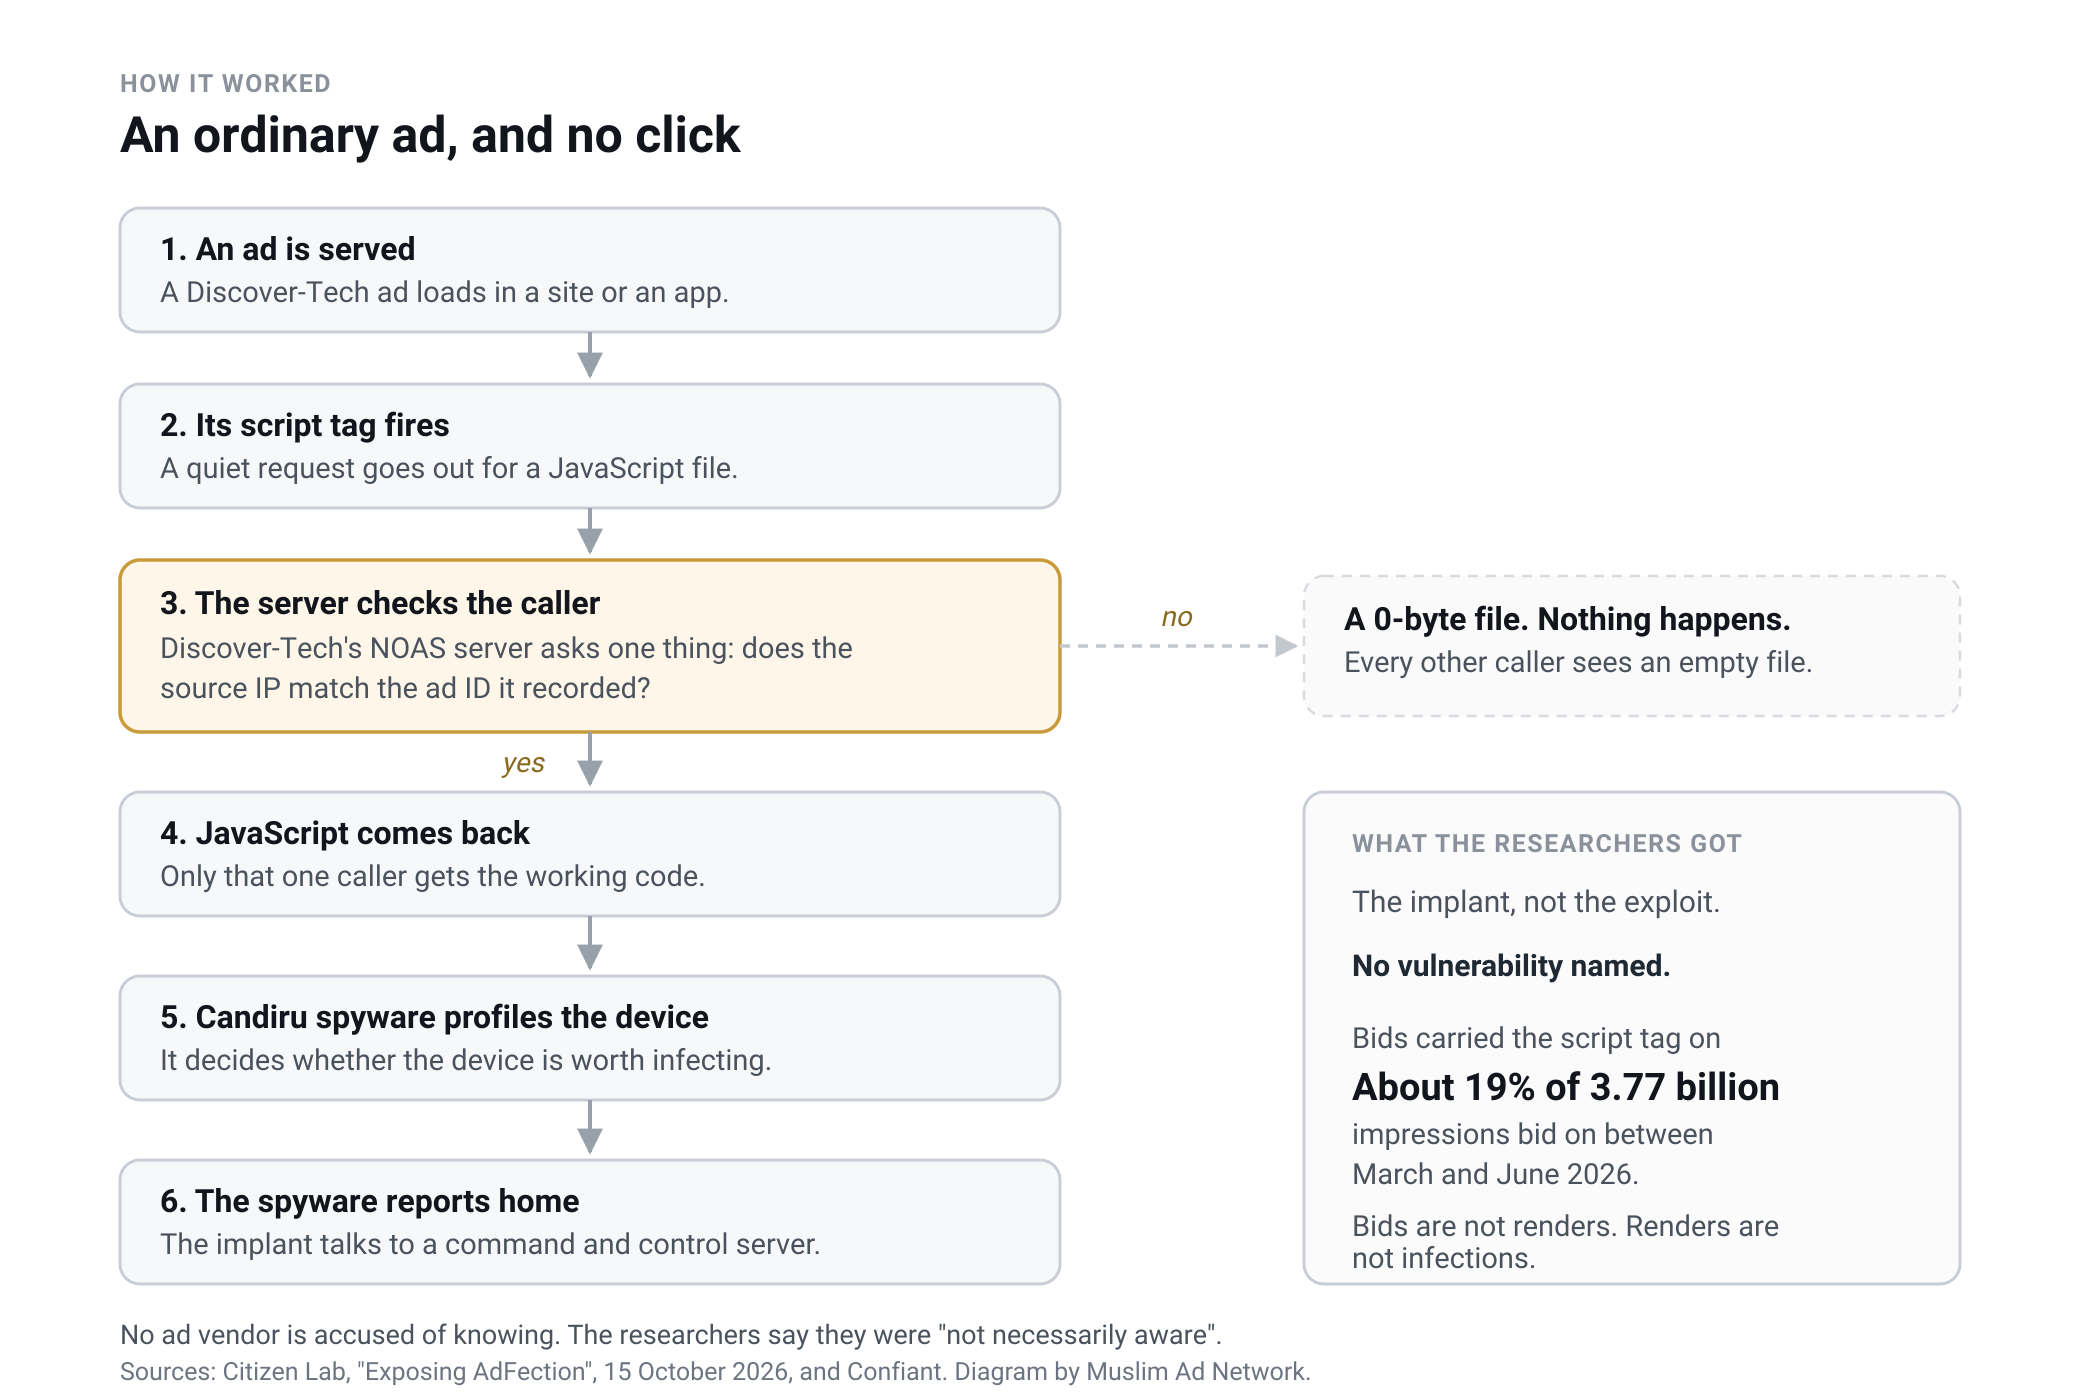
Task: Select the 'An ad is served' step box
Action: 590,270
